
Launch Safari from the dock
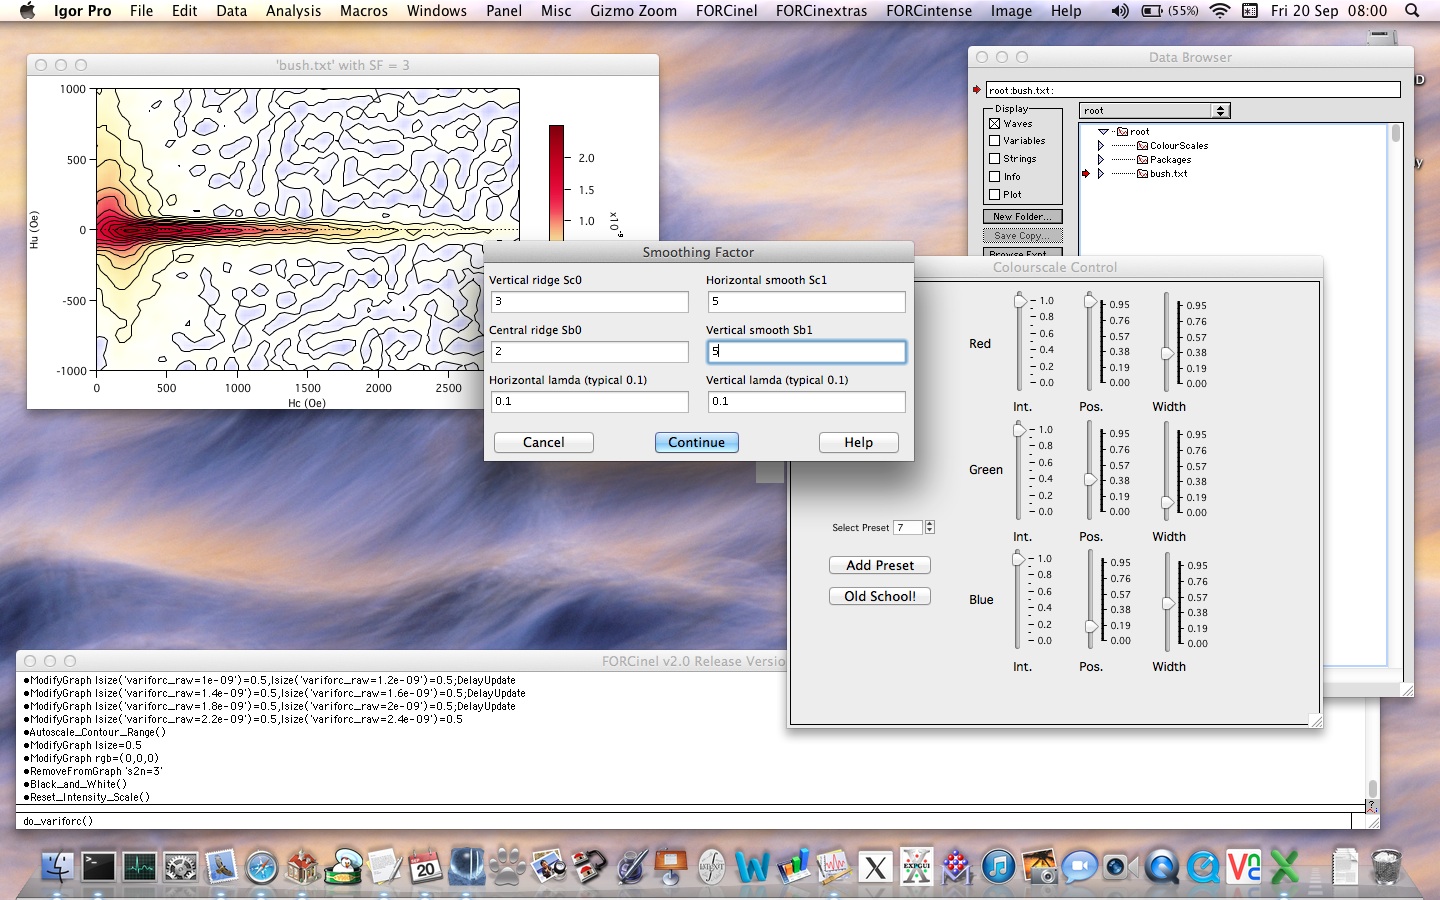[262, 867]
